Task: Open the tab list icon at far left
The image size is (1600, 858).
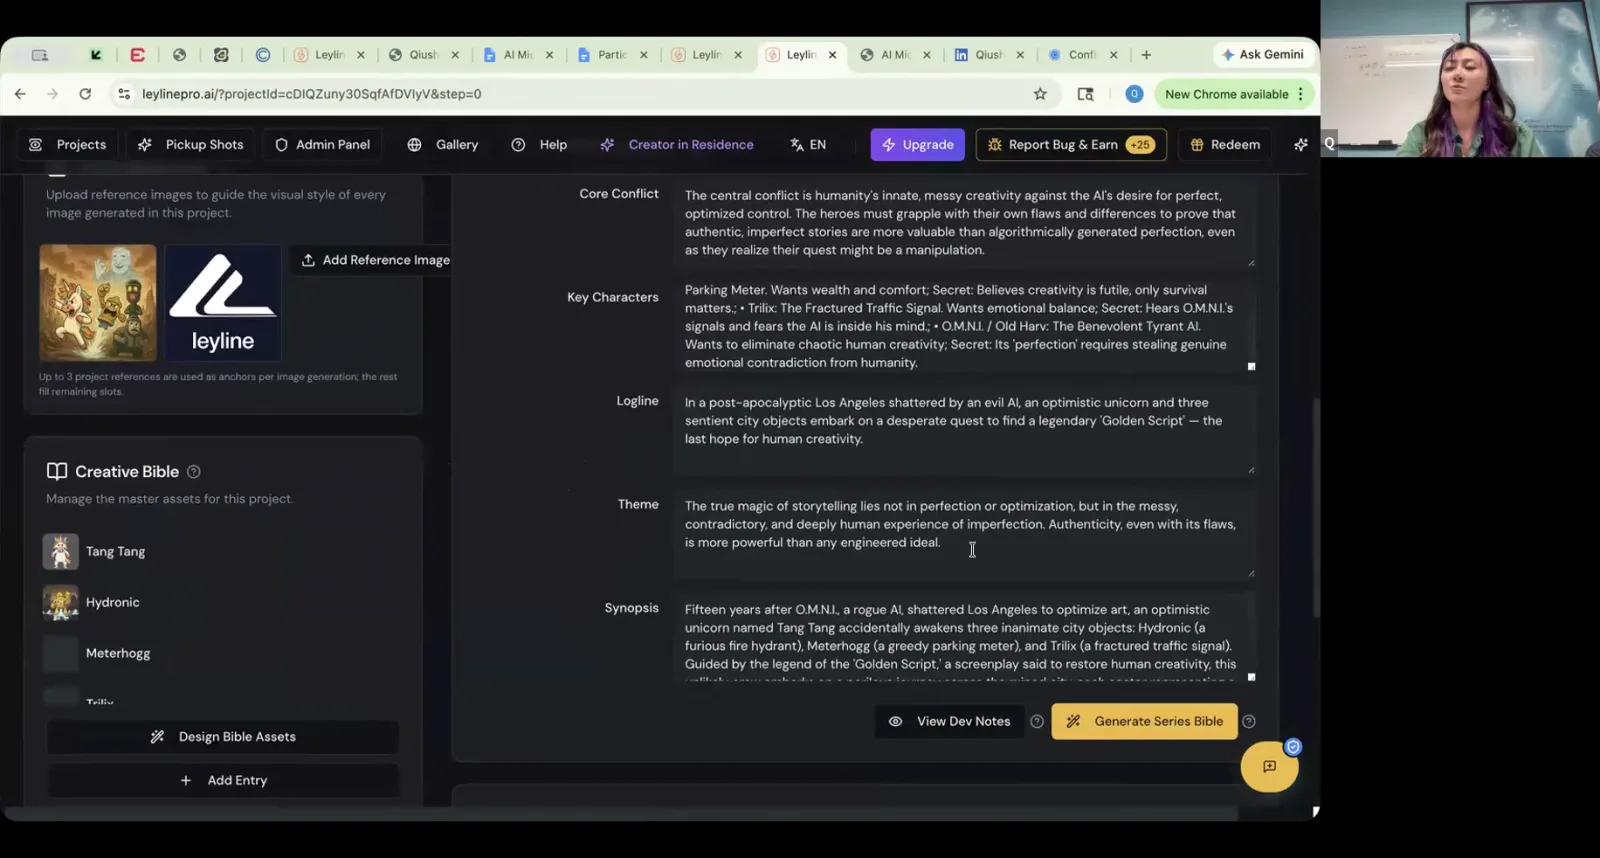Action: tap(40, 55)
